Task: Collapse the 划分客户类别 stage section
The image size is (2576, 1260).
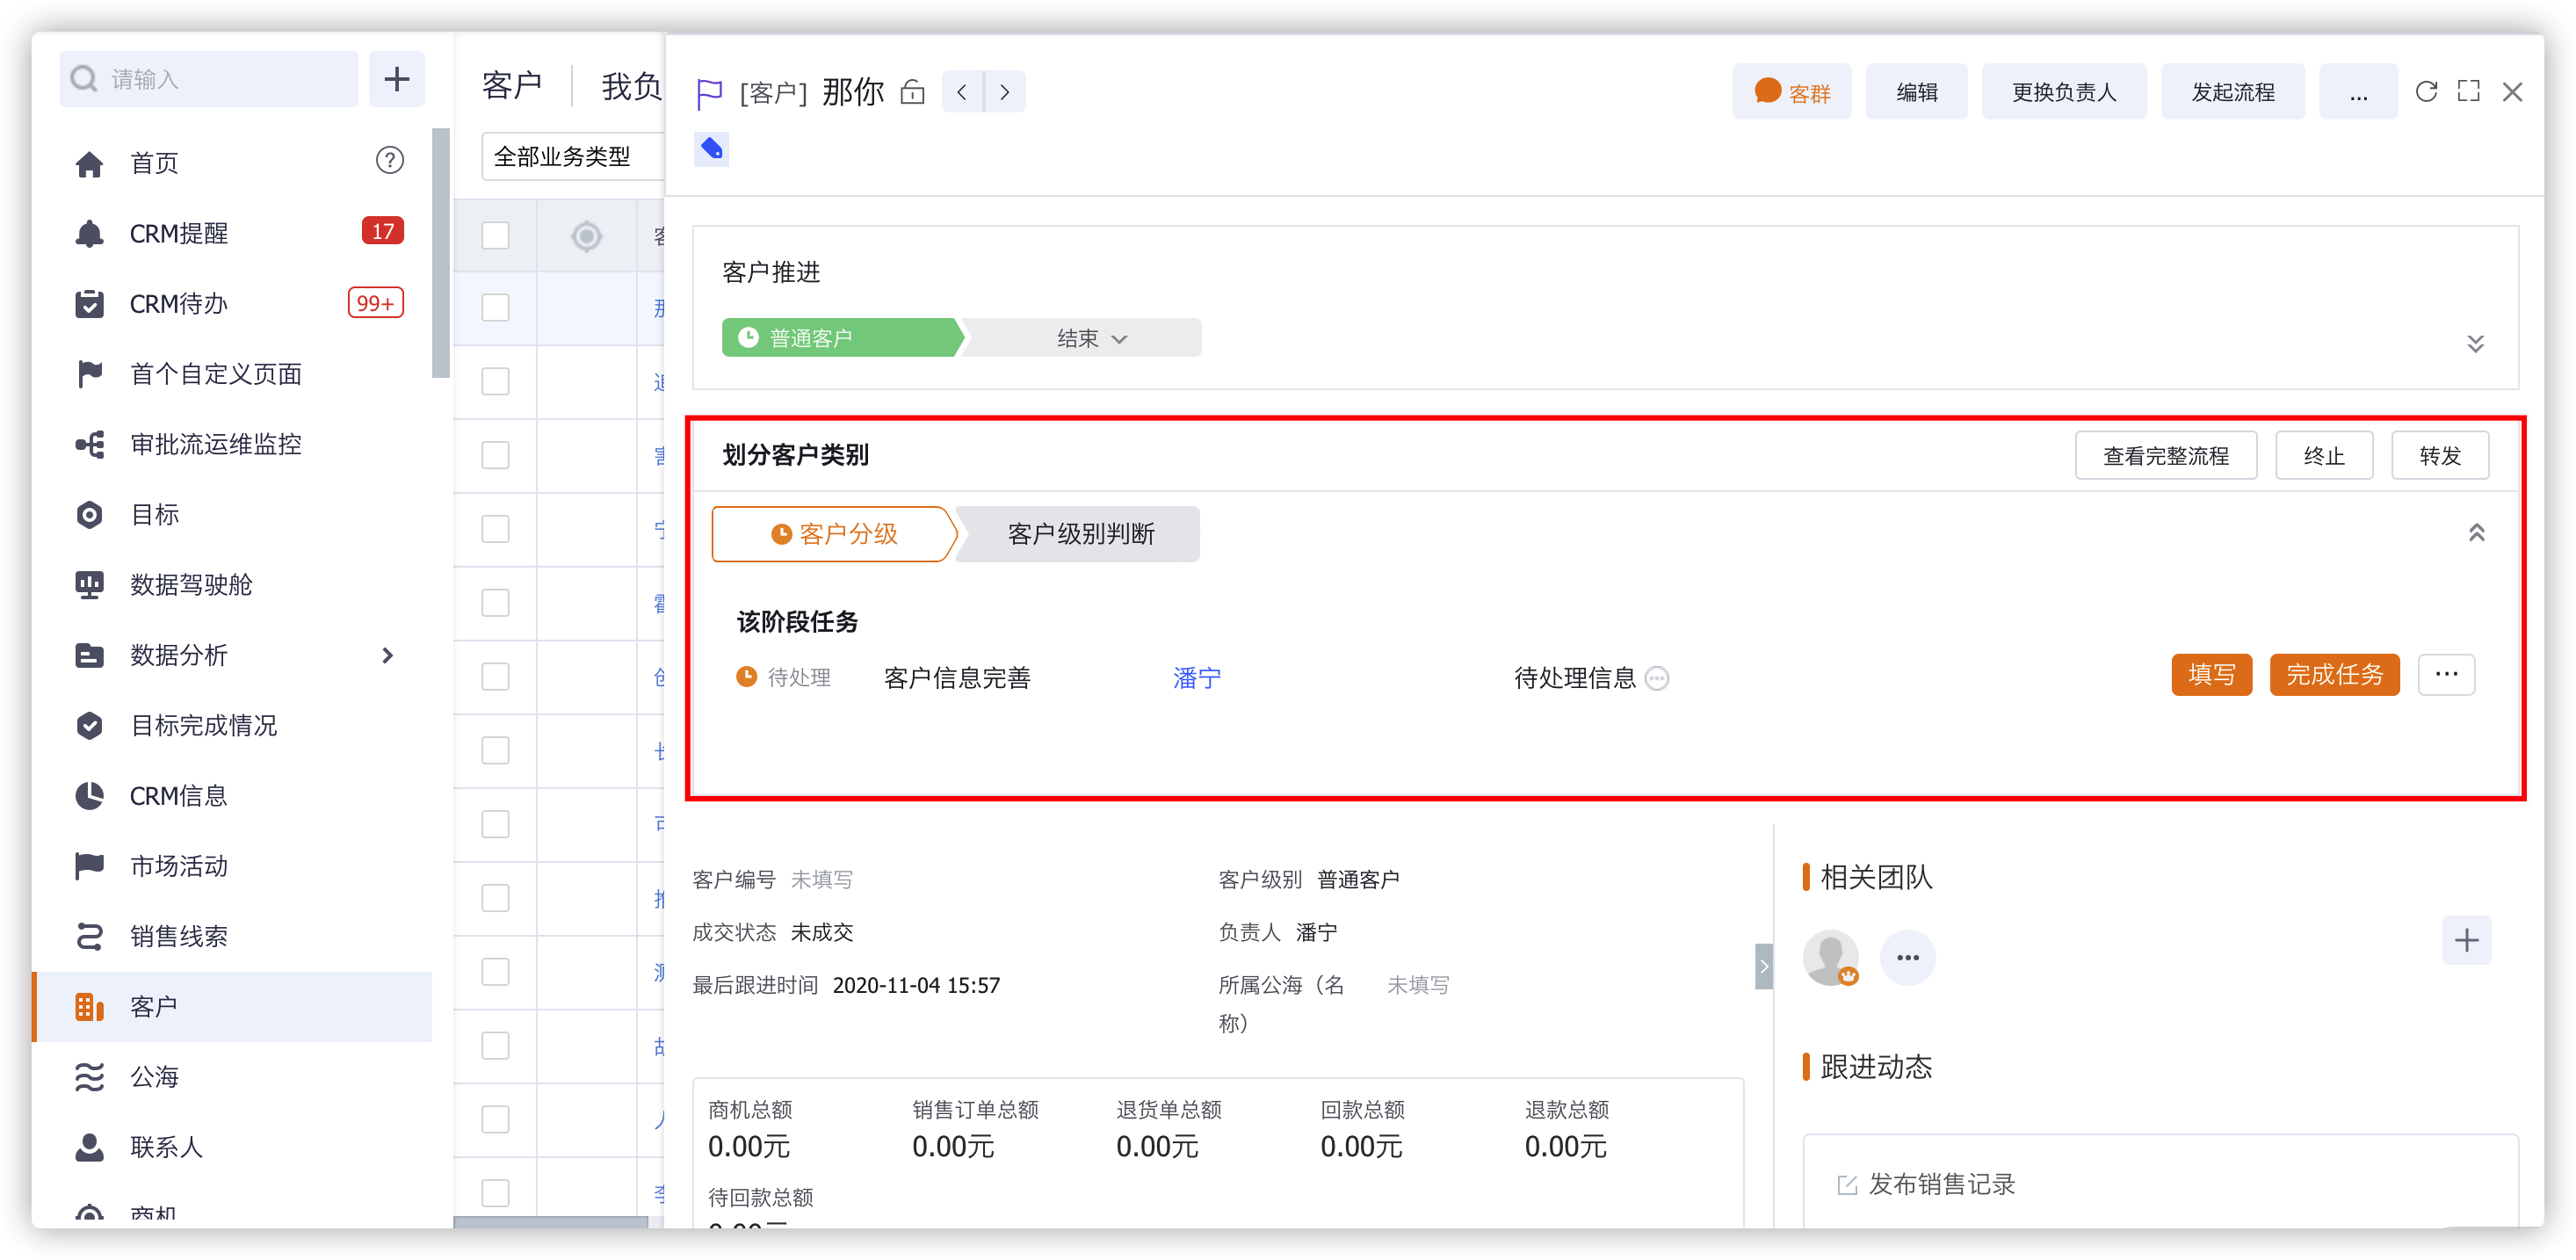Action: [2476, 533]
